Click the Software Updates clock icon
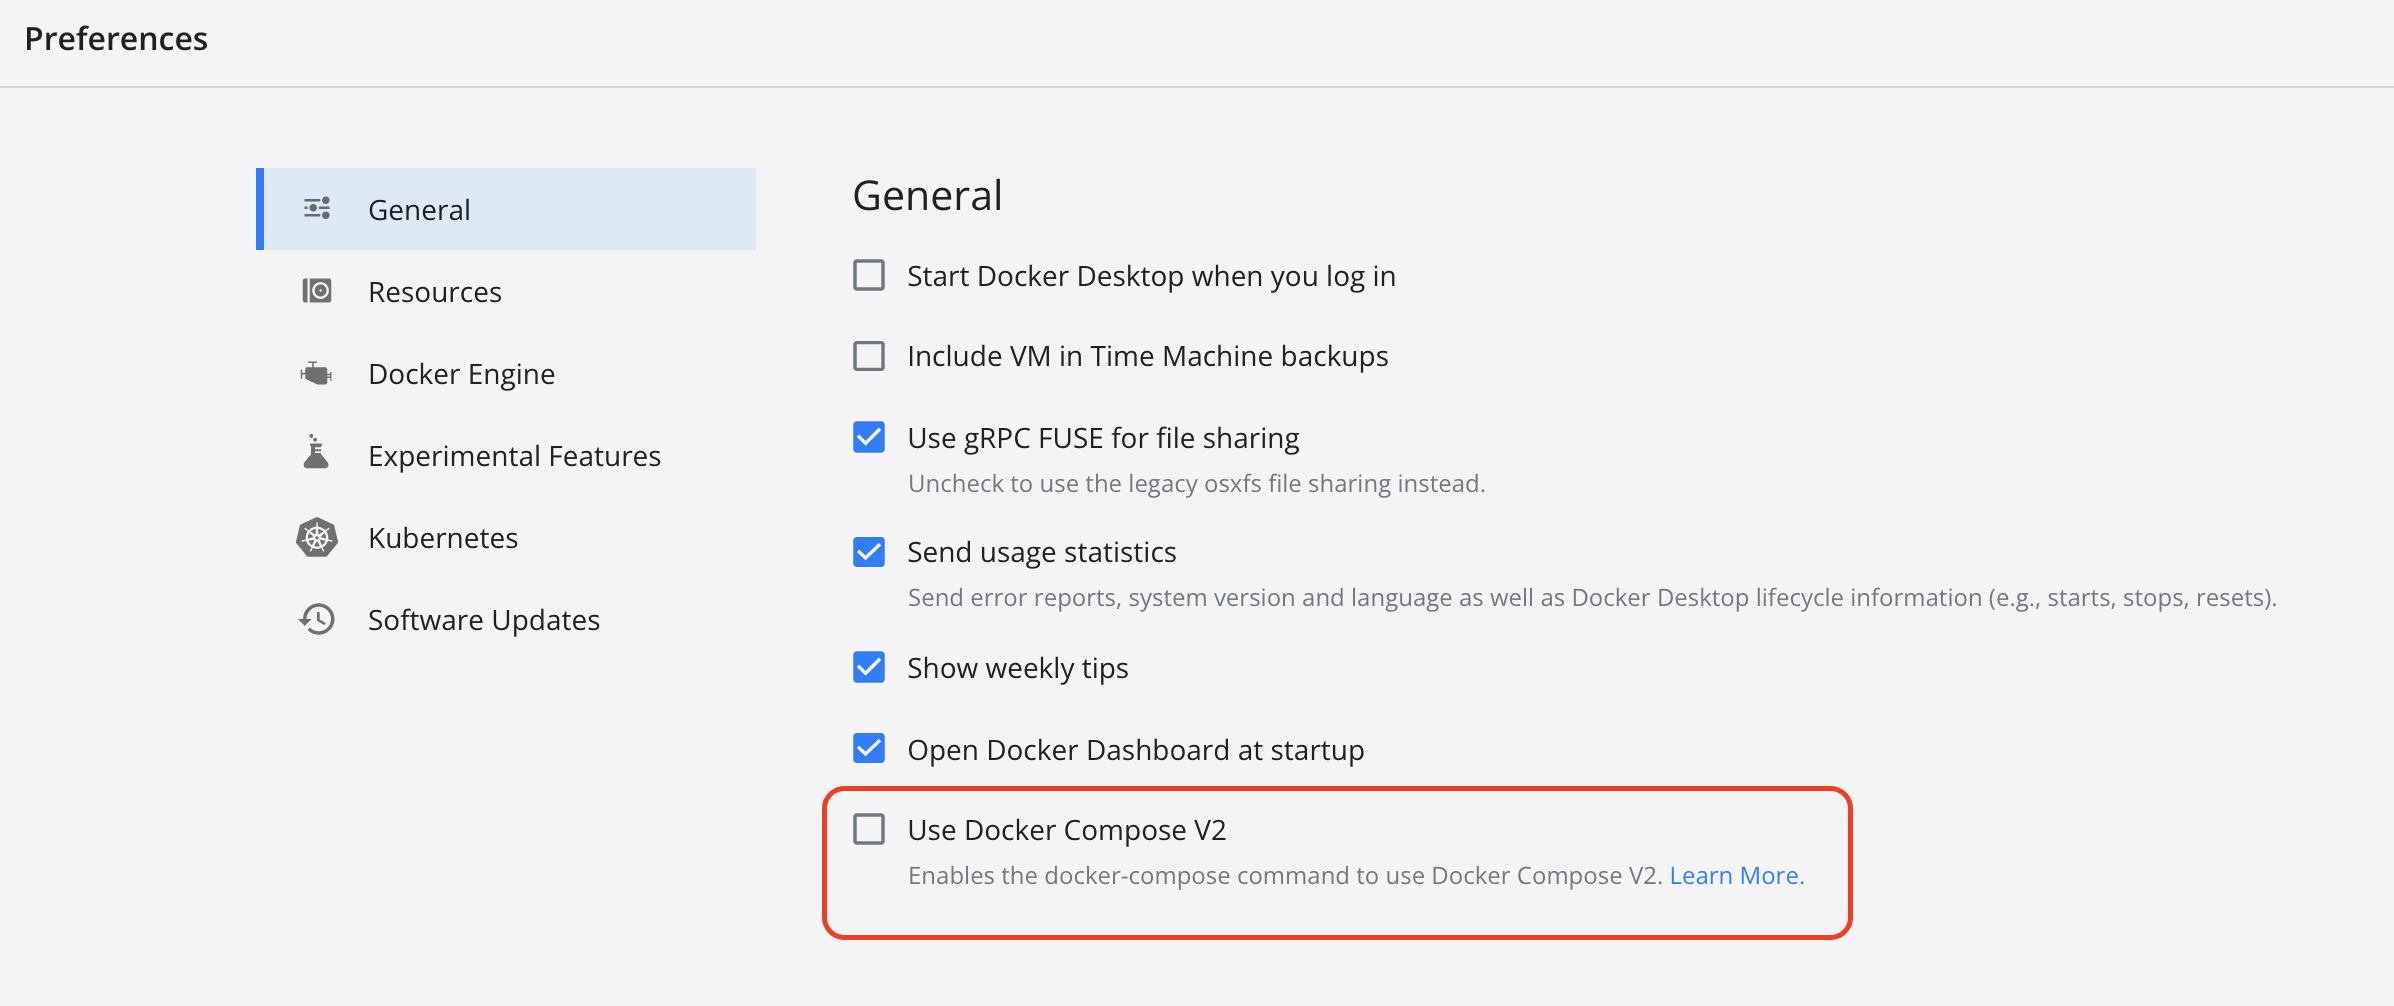Screen dimensions: 2394x1006 [x=317, y=619]
